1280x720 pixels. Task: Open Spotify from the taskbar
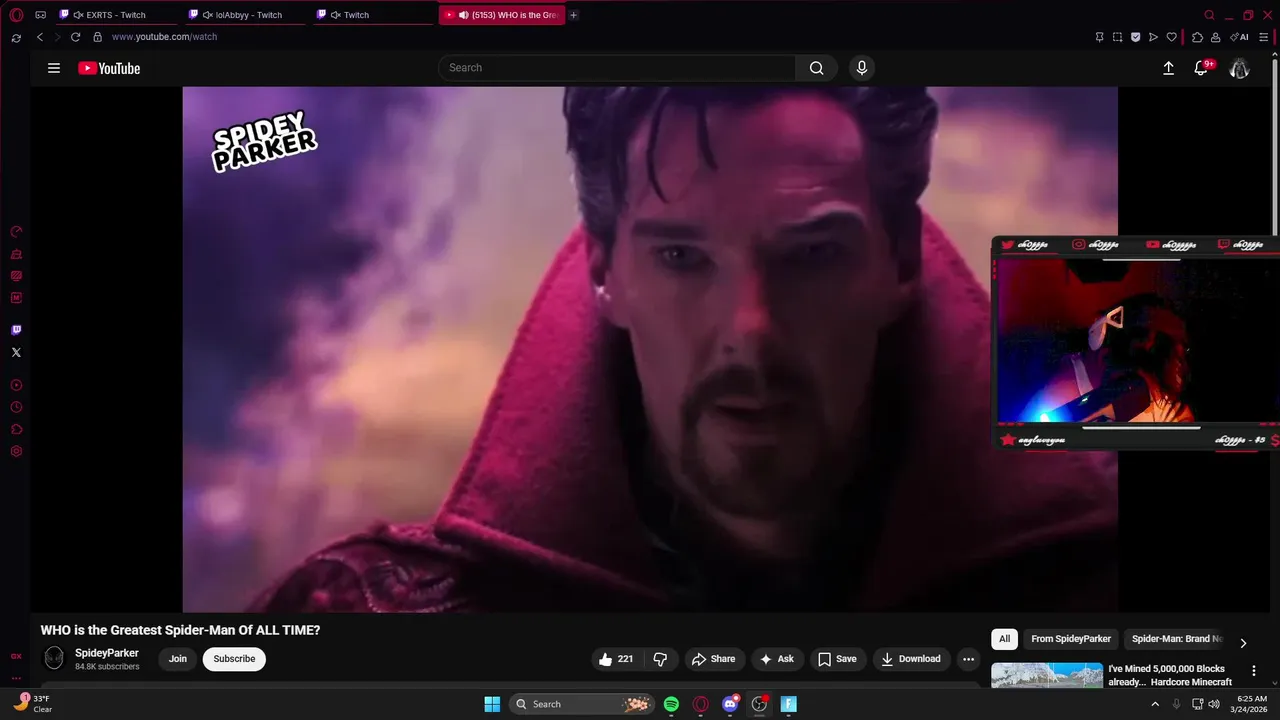tap(672, 704)
